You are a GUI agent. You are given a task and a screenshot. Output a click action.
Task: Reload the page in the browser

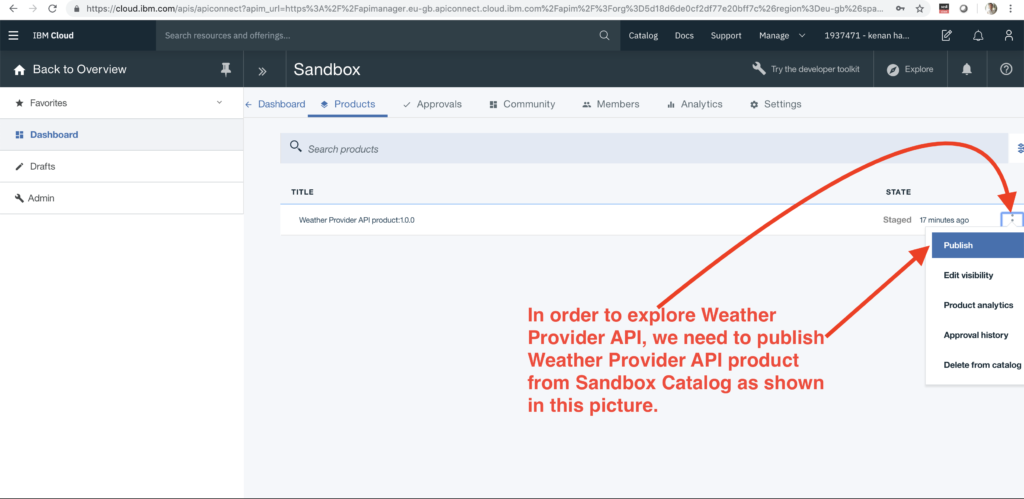point(53,9)
